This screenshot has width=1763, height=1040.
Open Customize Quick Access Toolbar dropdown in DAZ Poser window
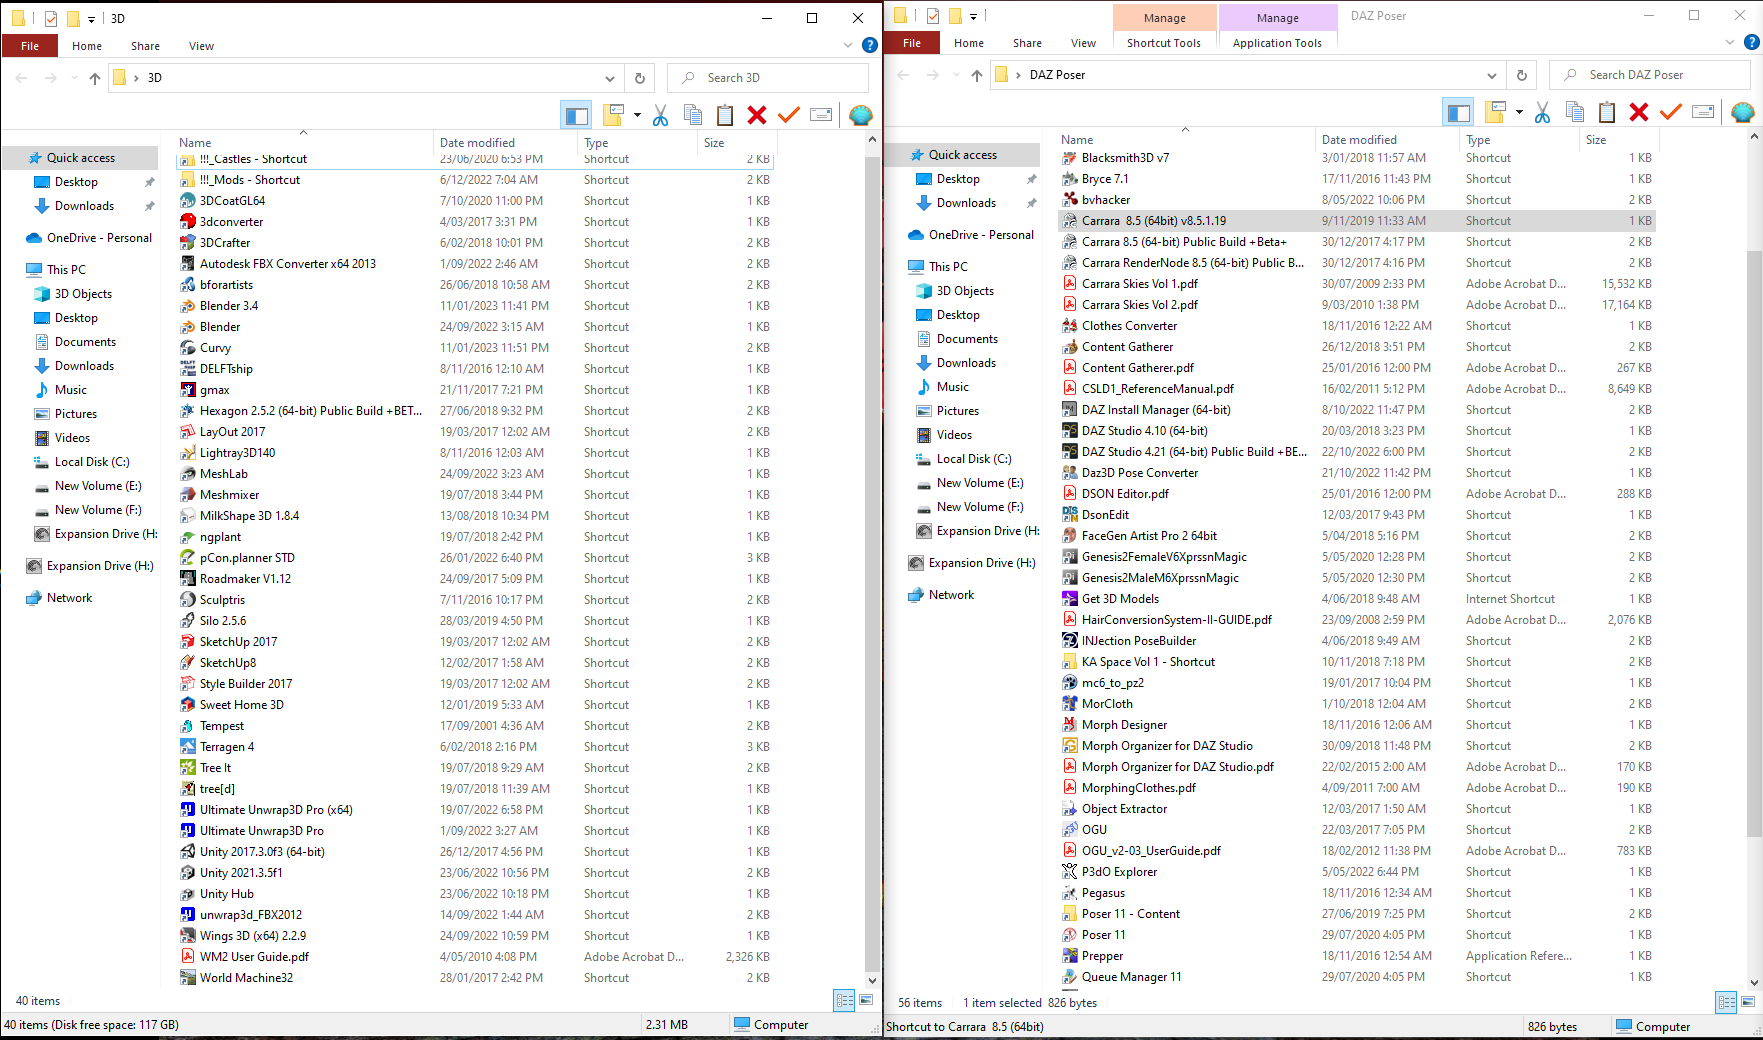(973, 16)
